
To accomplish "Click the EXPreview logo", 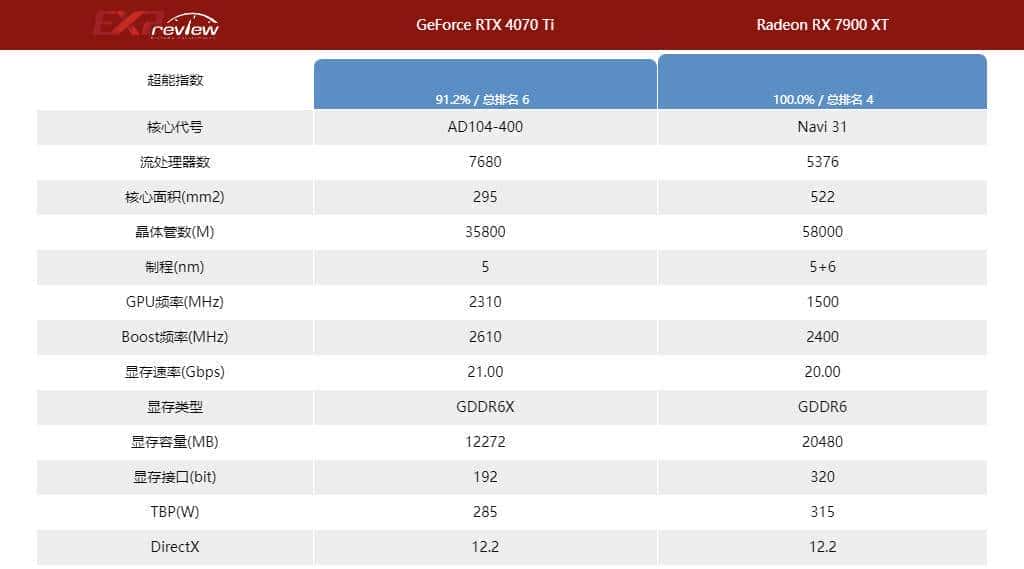I will [x=155, y=24].
